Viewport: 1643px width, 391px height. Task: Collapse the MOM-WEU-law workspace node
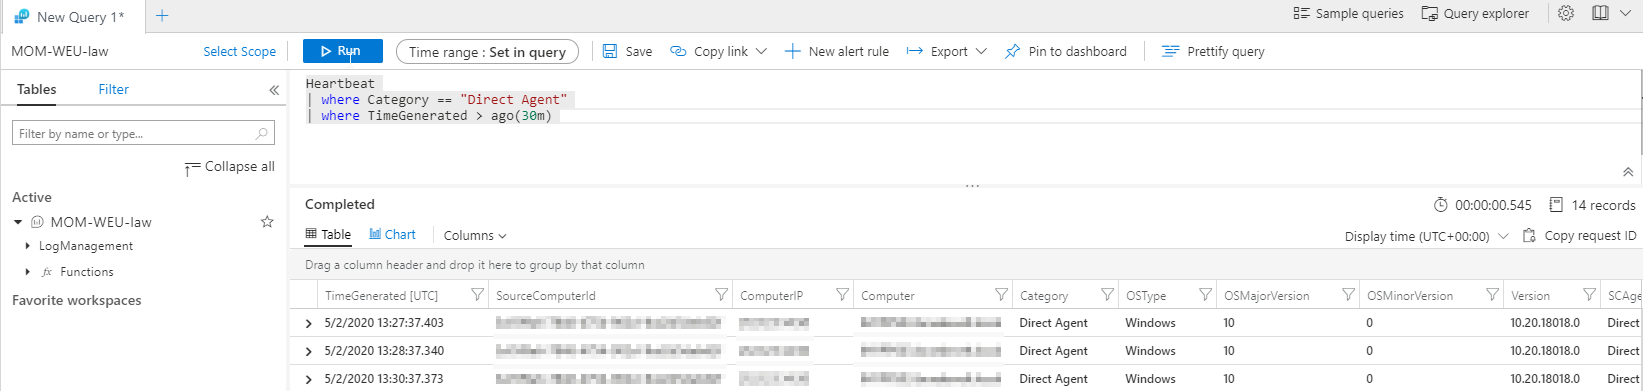[18, 222]
